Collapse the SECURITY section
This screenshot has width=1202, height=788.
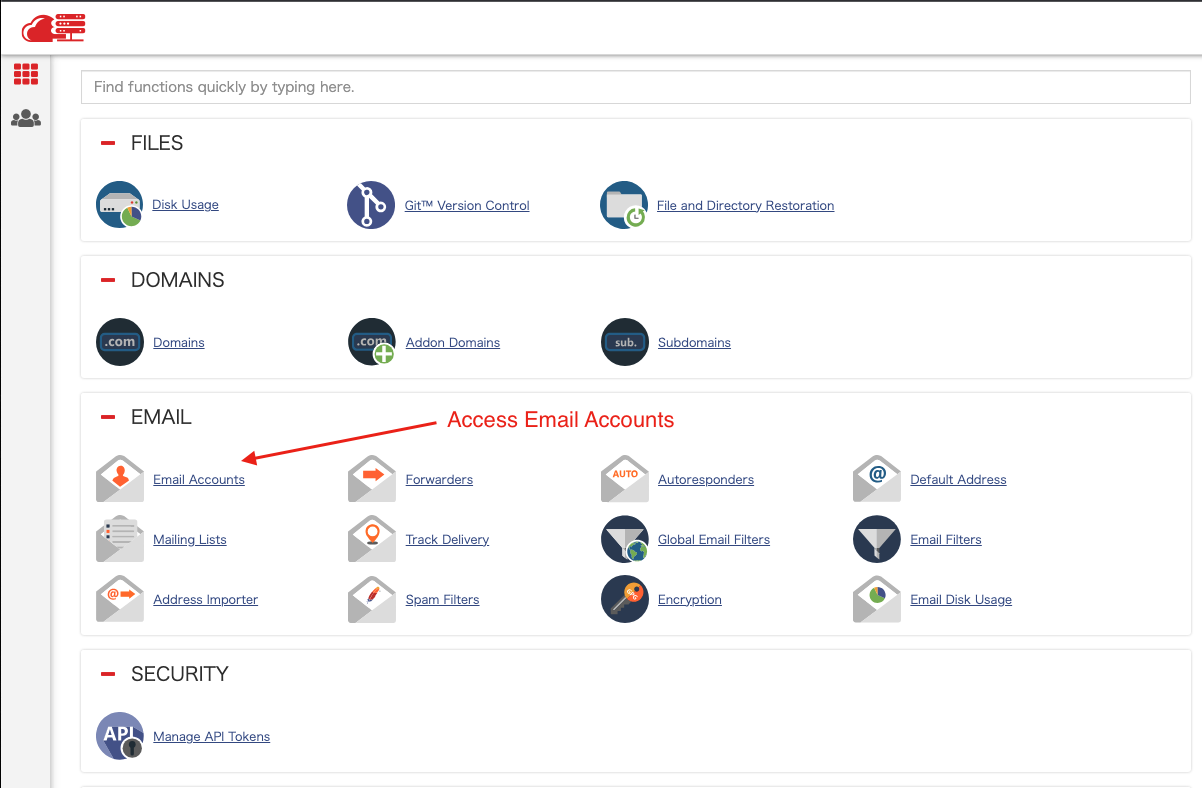pos(108,674)
